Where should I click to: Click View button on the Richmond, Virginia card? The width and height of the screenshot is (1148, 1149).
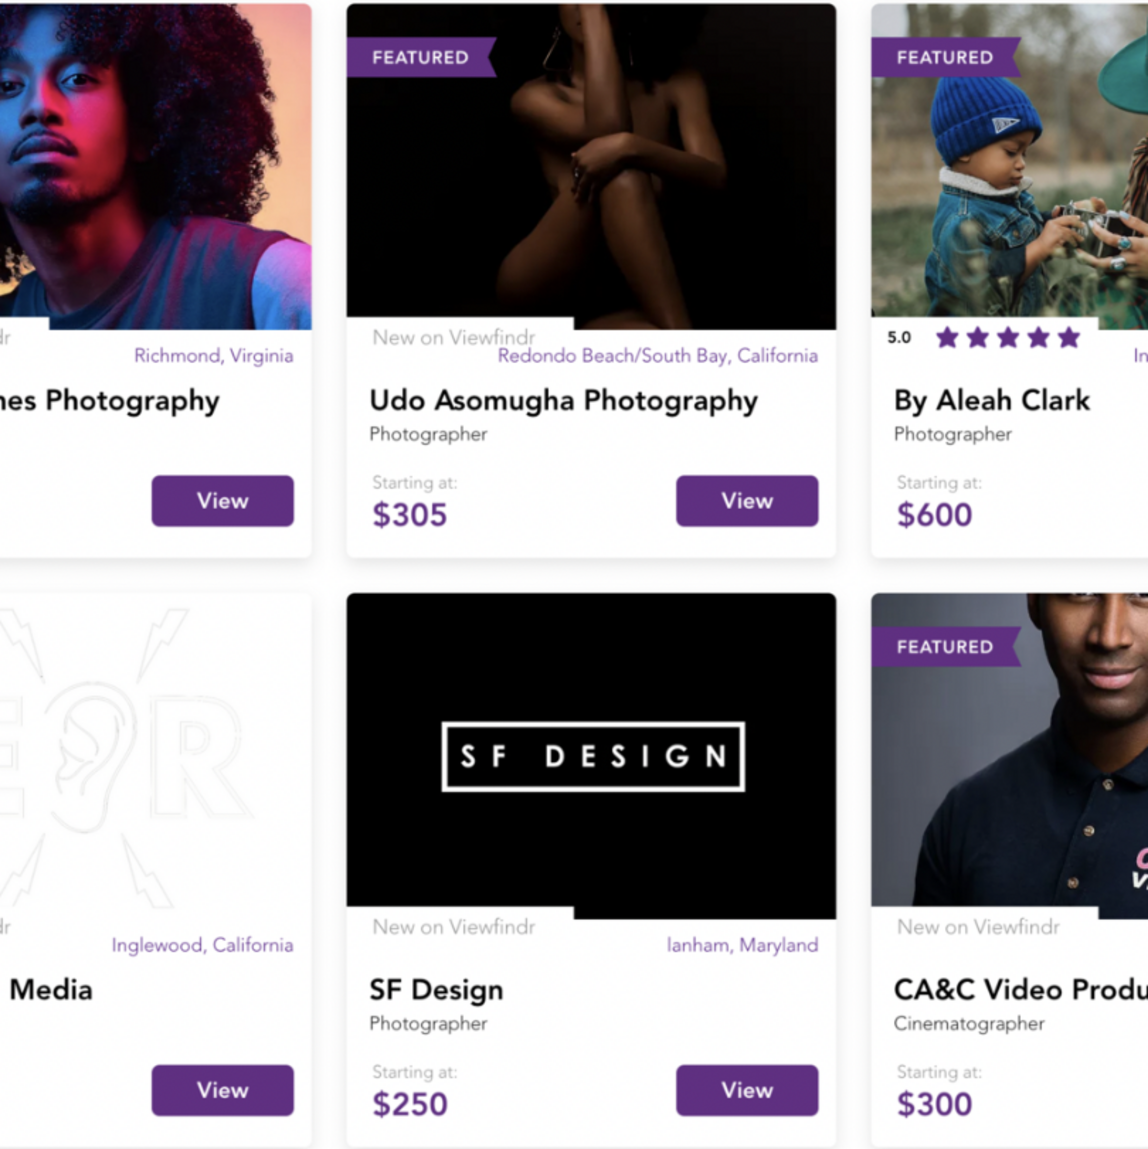222,501
